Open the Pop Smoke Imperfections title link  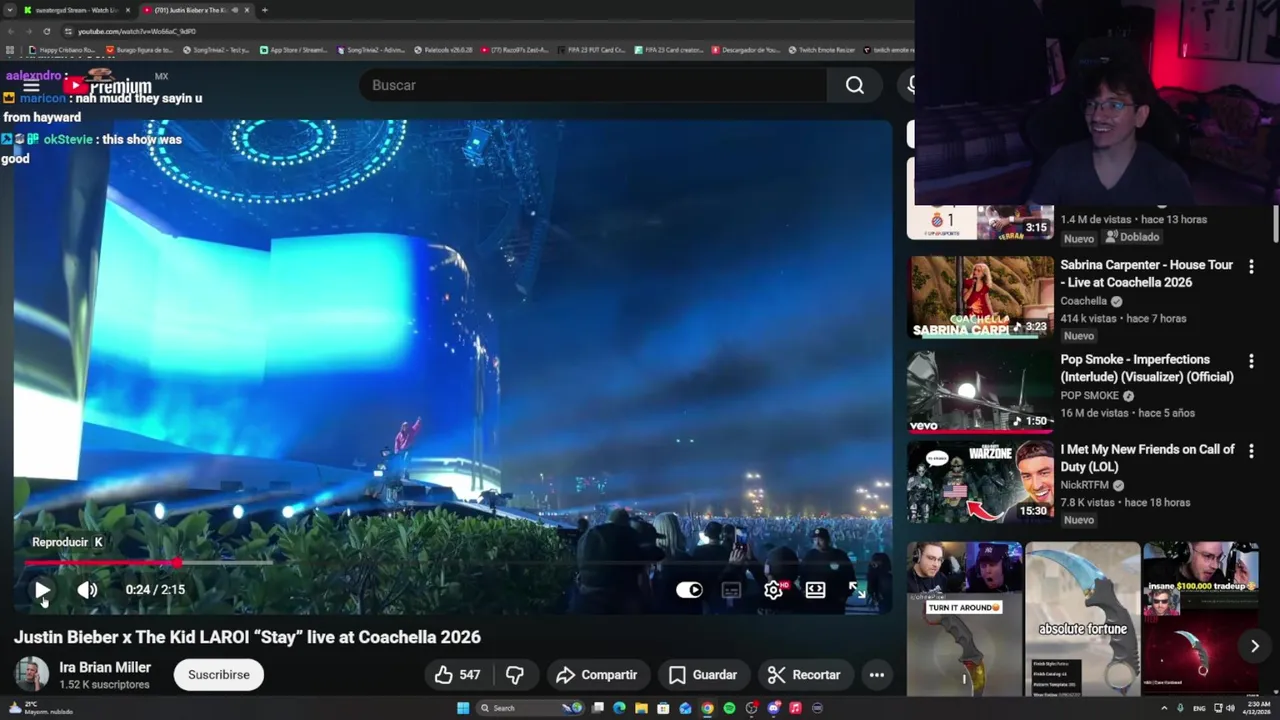click(x=1146, y=368)
